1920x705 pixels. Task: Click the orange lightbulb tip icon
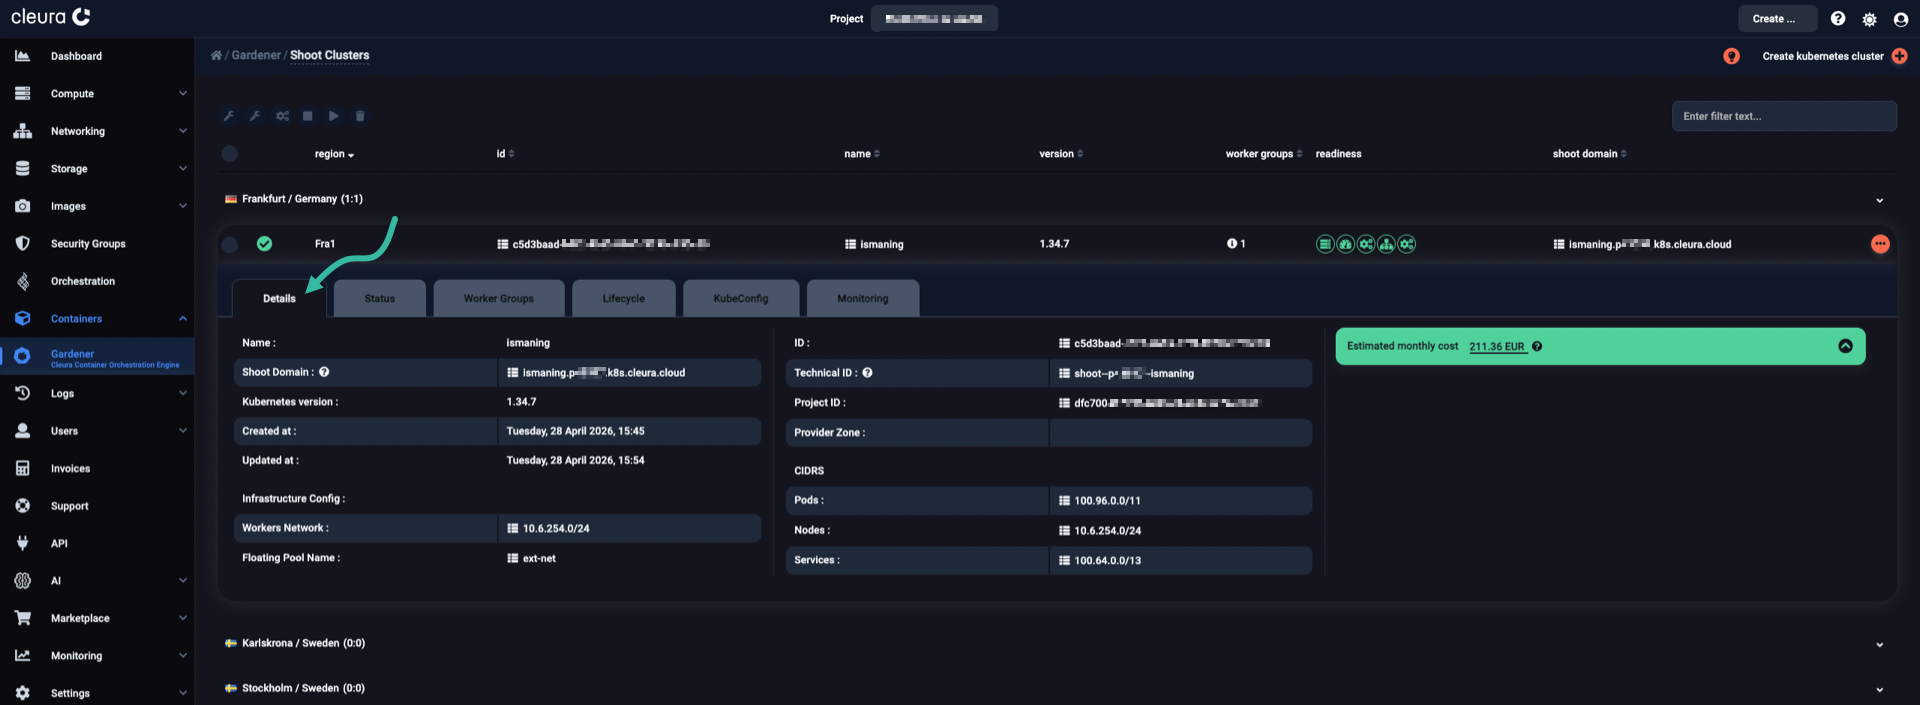pos(1731,56)
